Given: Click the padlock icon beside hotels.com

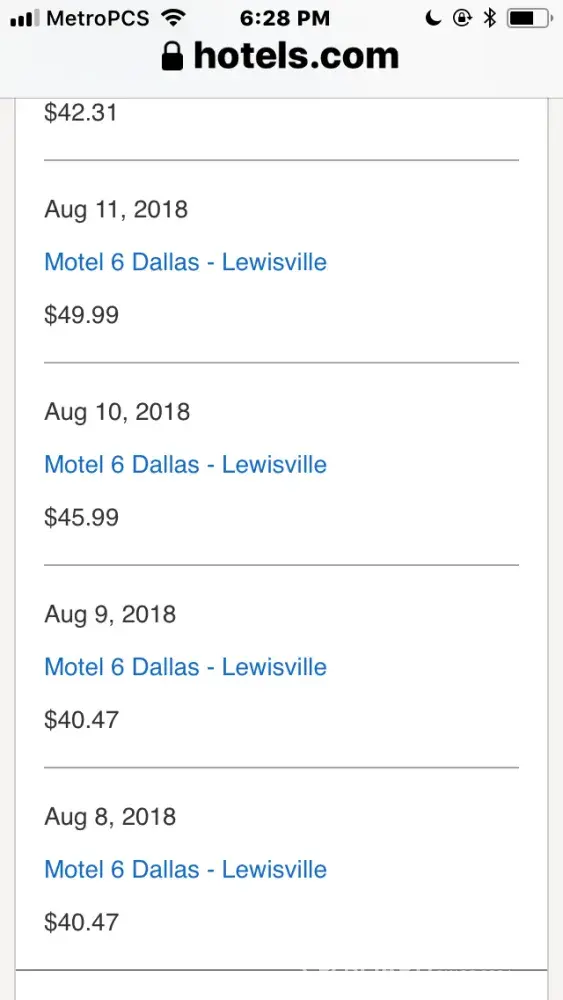Looking at the screenshot, I should 172,56.
